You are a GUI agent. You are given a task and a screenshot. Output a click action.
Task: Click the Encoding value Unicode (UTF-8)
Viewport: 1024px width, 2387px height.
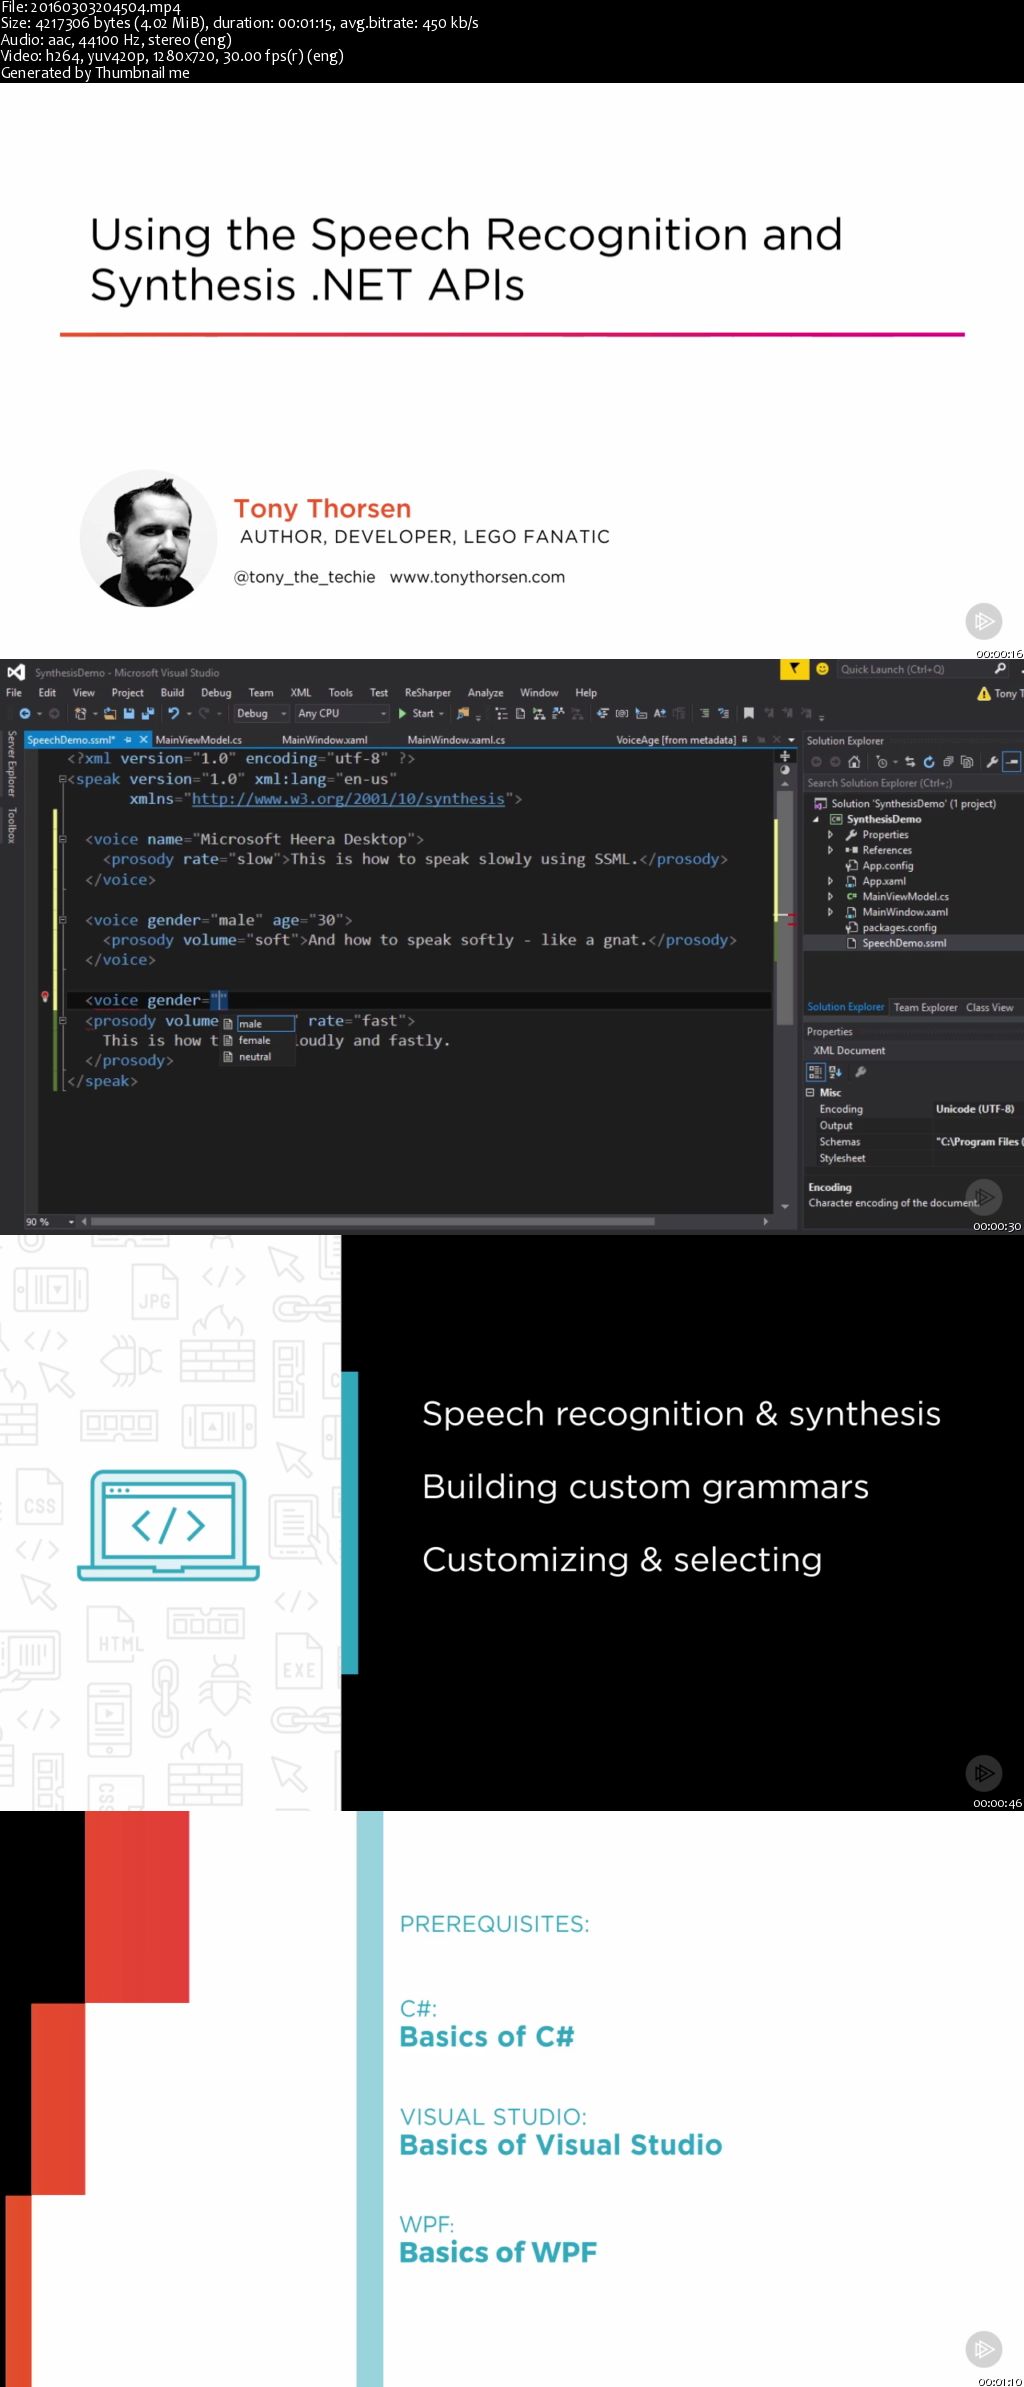click(974, 1109)
